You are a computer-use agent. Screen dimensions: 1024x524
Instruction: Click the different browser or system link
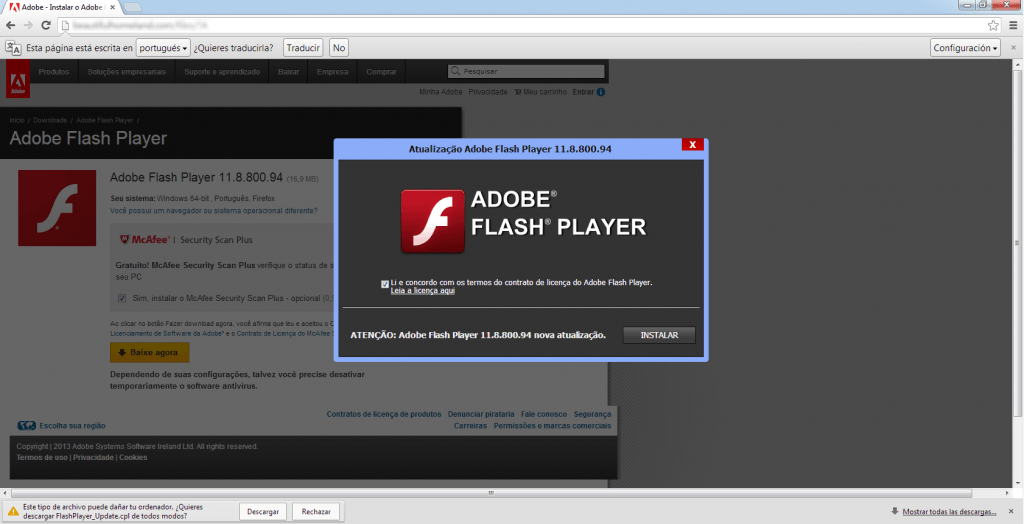tap(214, 210)
